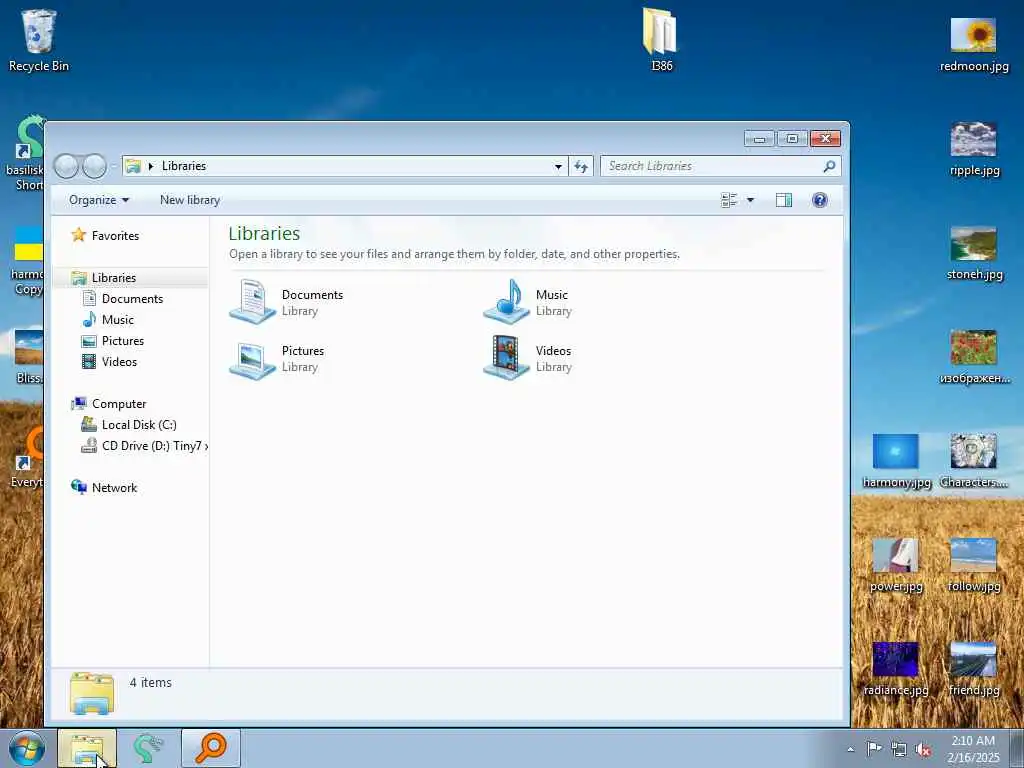Open the Documents library in main pane
The width and height of the screenshot is (1024, 768).
[x=287, y=302]
